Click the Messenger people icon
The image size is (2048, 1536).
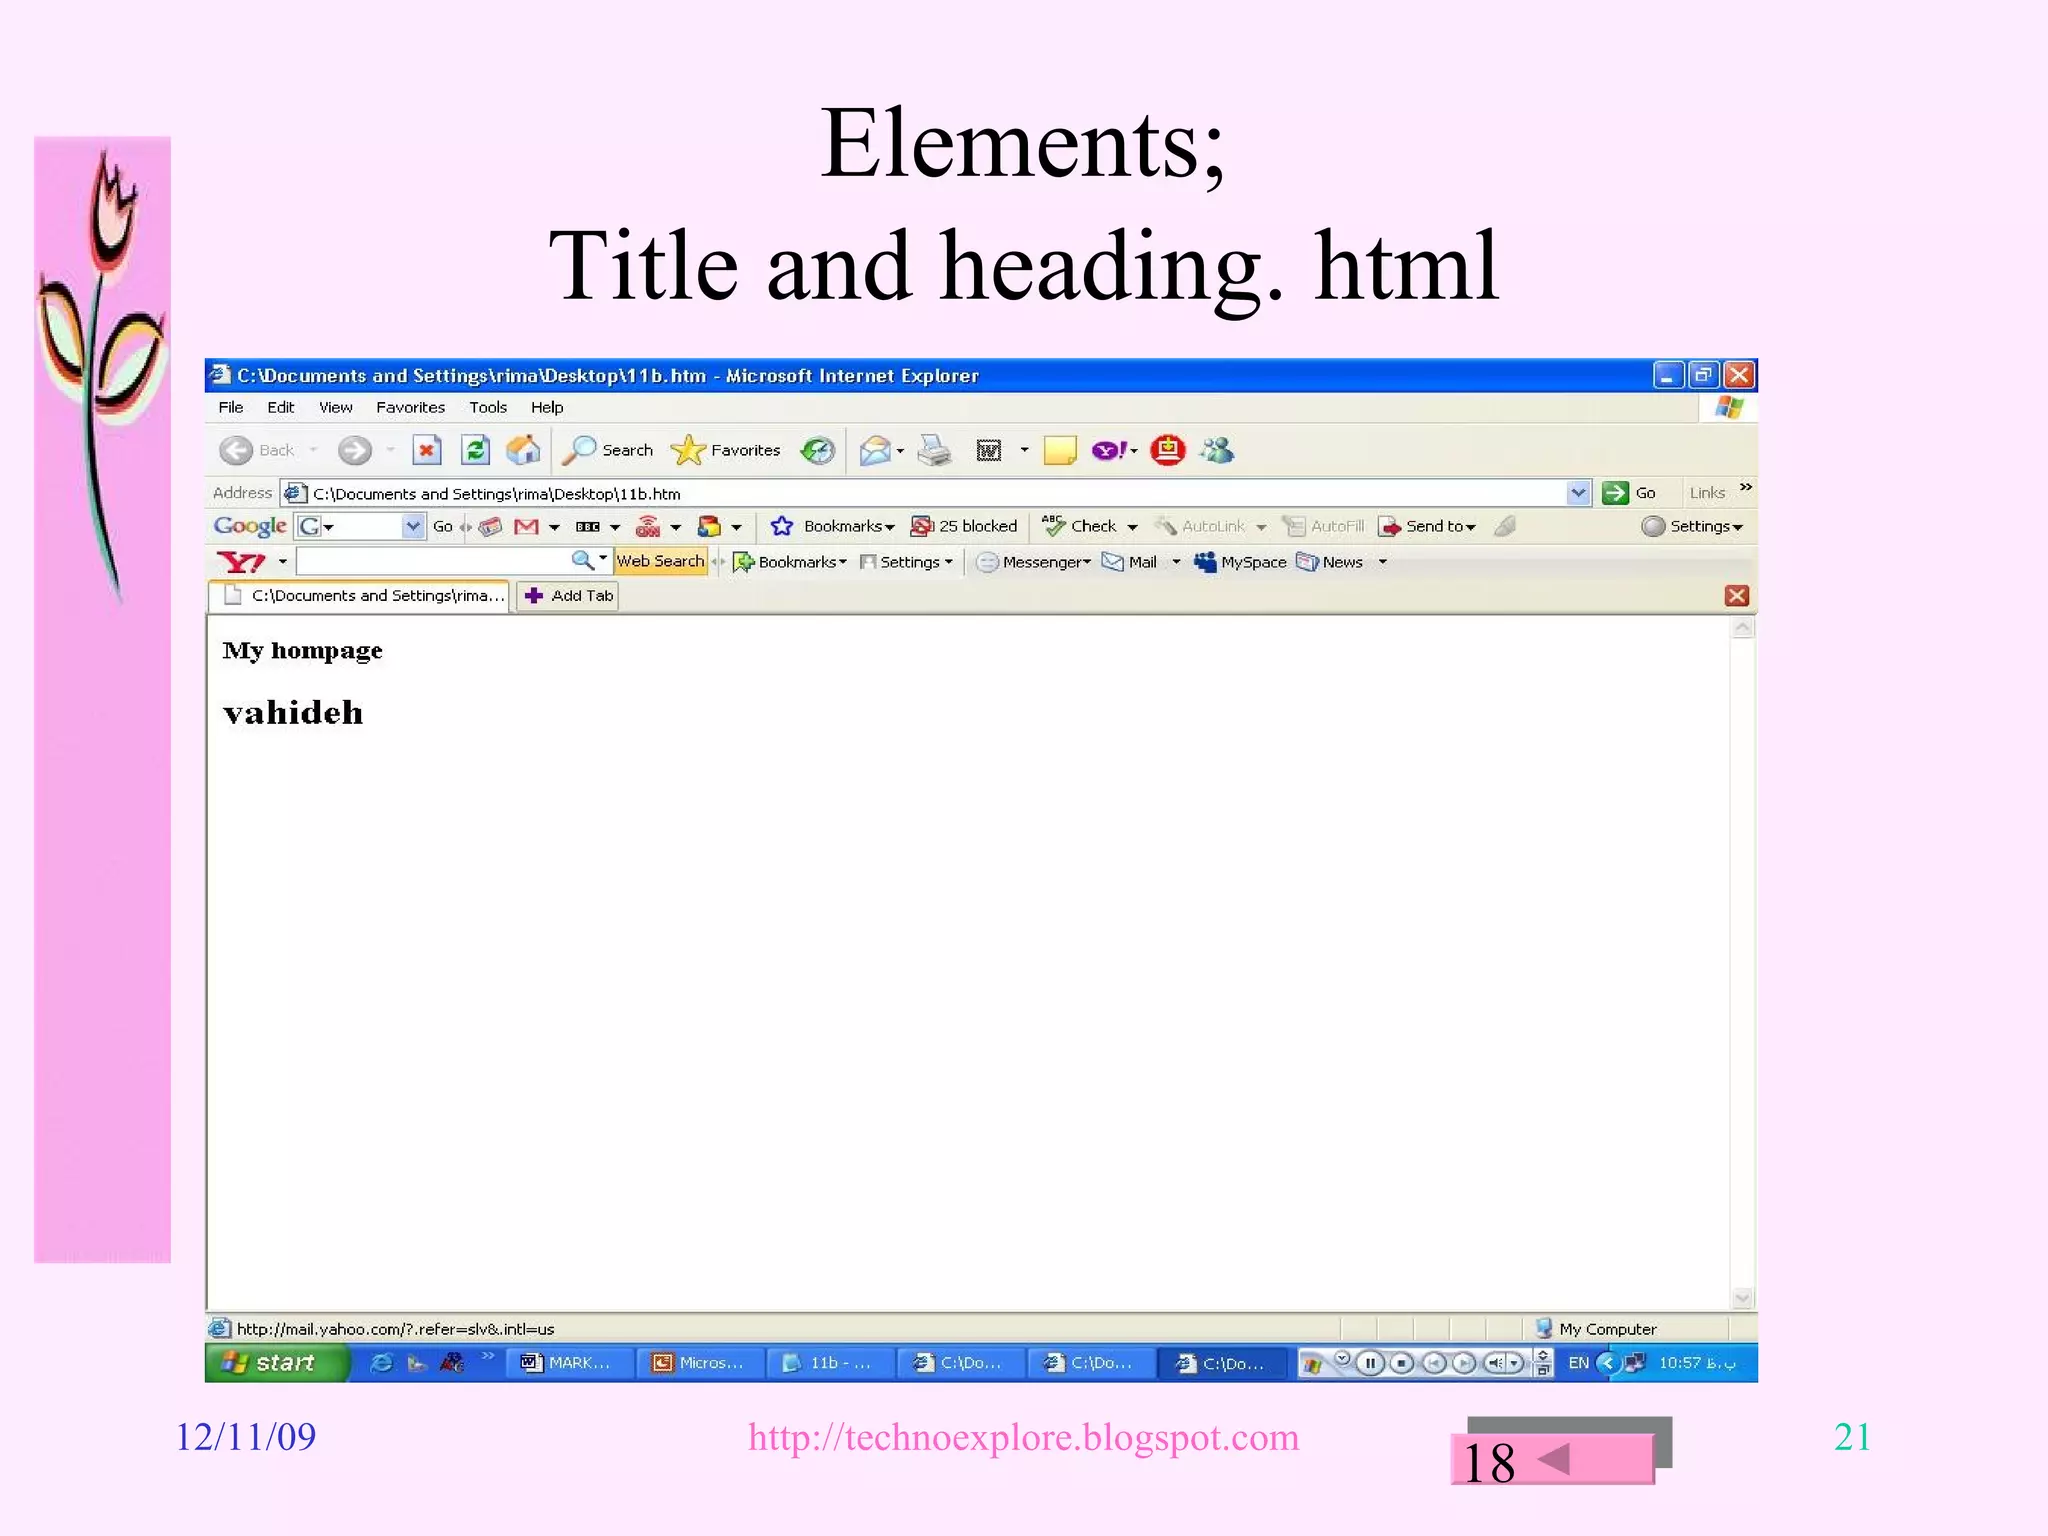(1217, 451)
